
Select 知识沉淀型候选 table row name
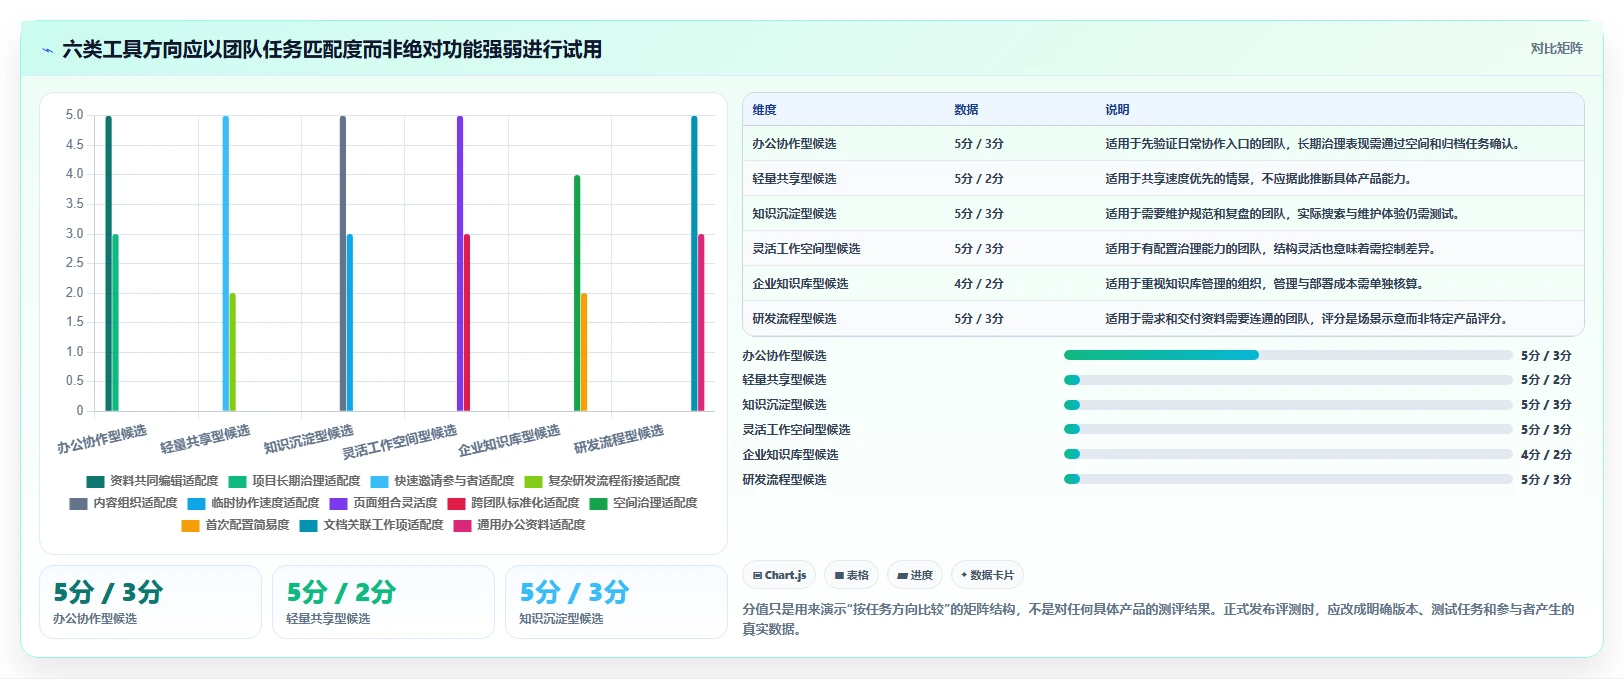tap(794, 214)
